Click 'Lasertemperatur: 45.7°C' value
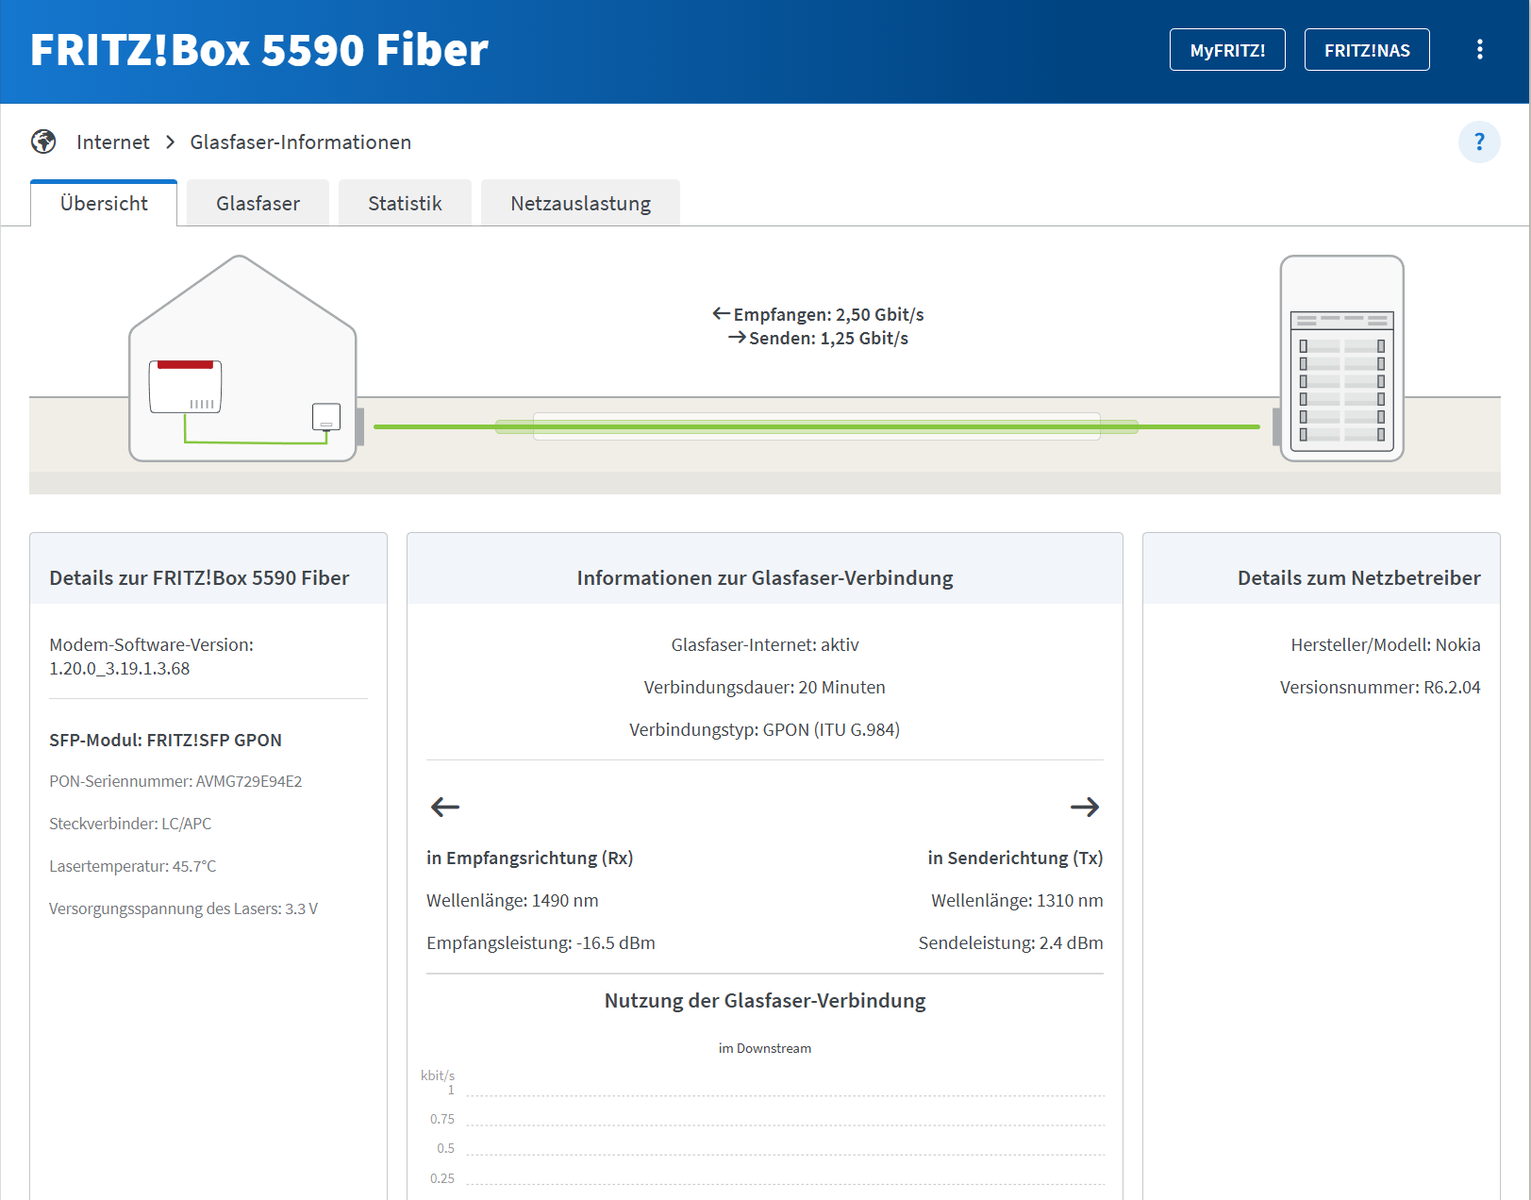The image size is (1531, 1200). (133, 866)
